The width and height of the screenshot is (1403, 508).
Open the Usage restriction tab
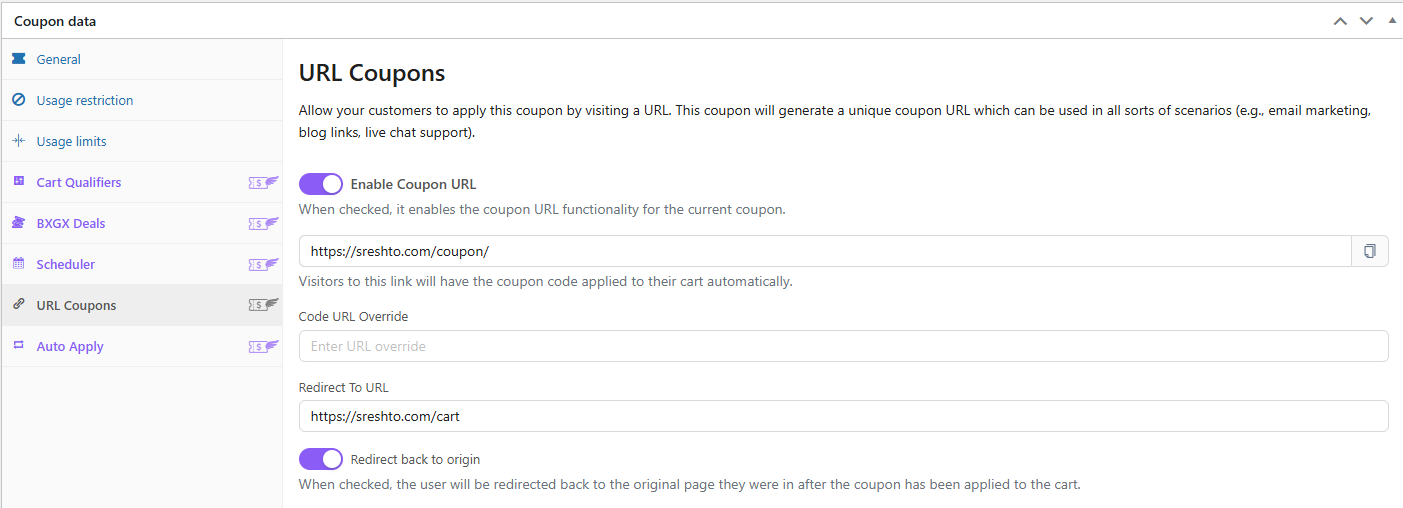pos(85,100)
